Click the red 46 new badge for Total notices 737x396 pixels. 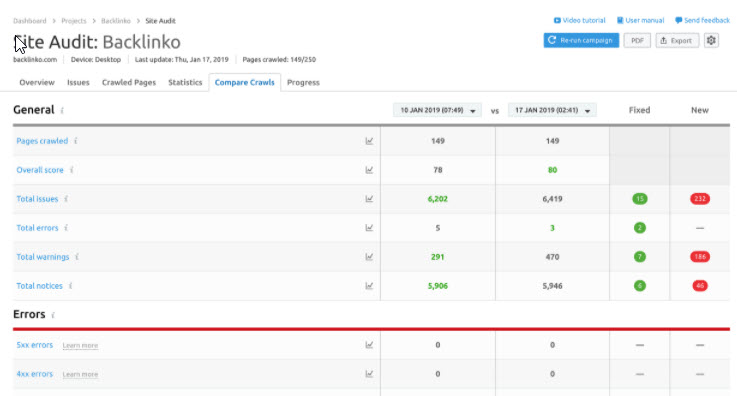point(700,286)
